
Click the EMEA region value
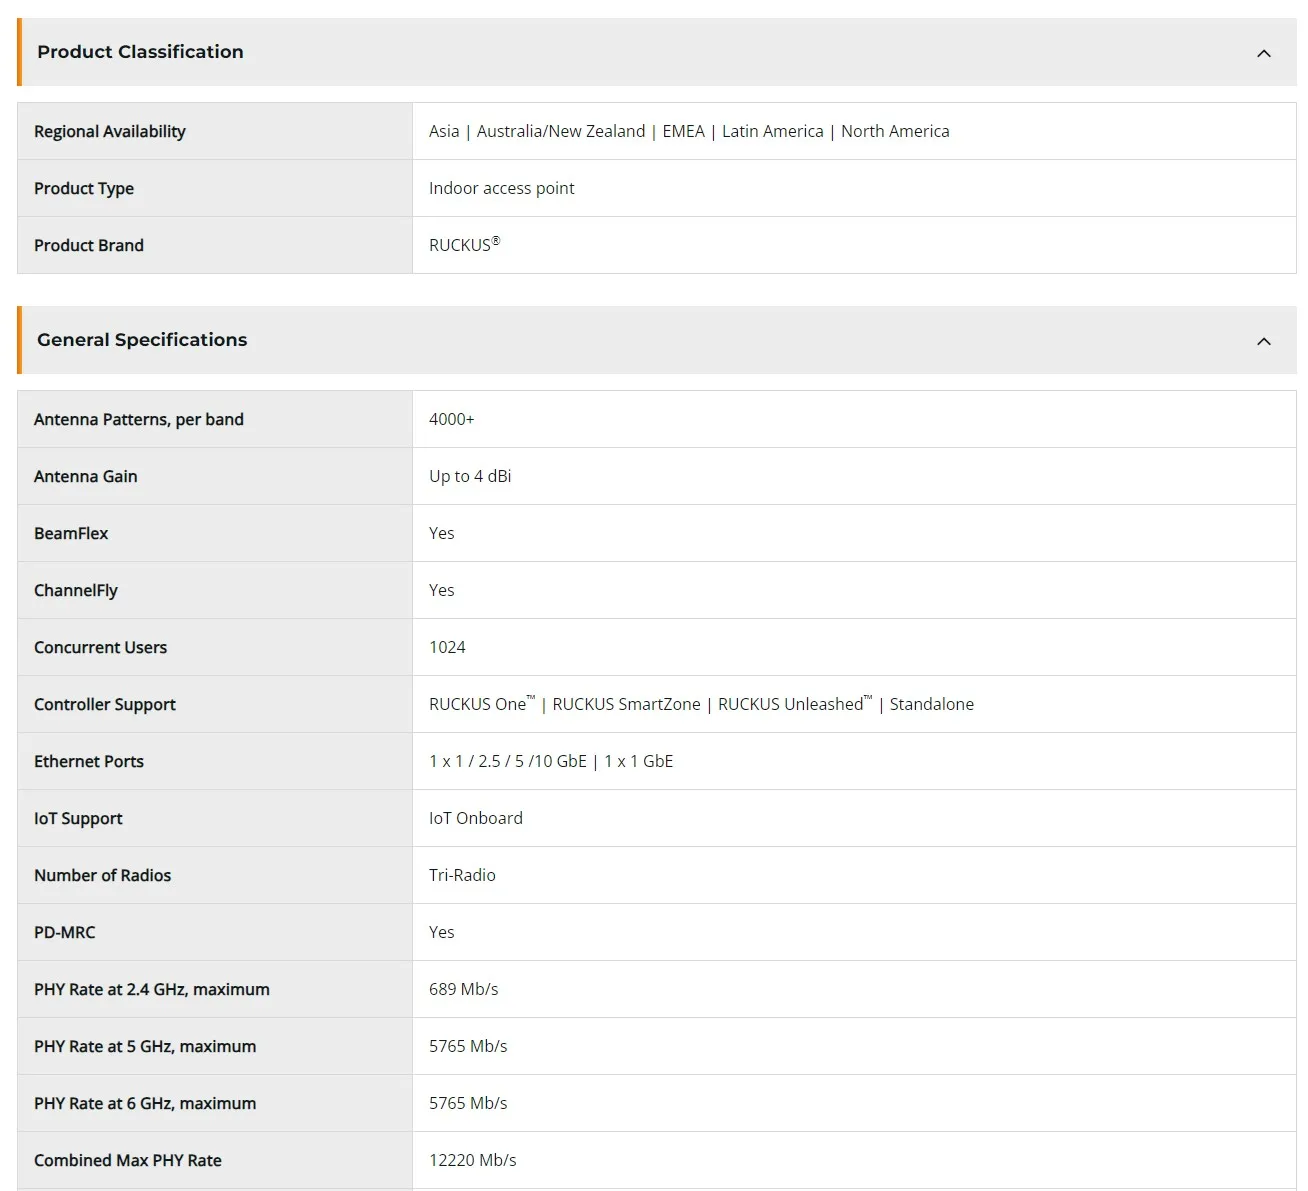(684, 131)
